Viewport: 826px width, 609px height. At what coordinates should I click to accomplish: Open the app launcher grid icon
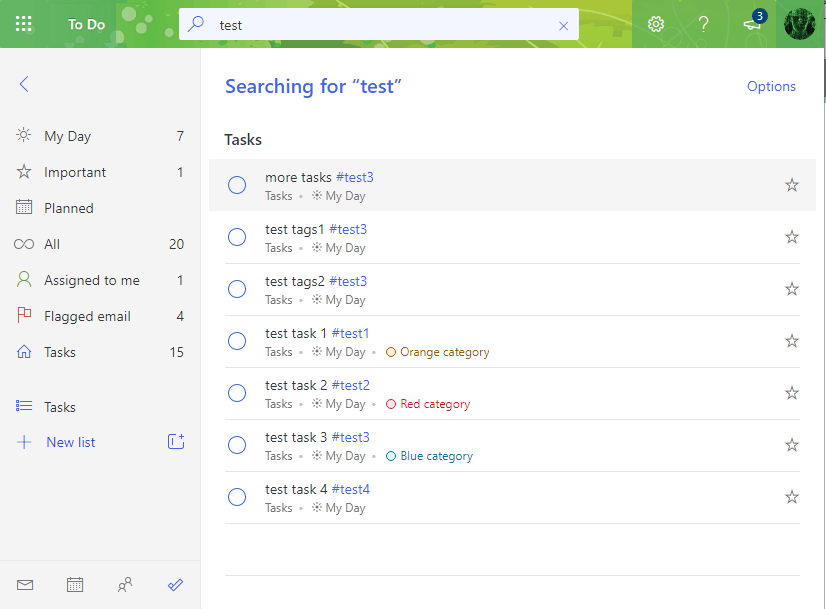point(24,24)
